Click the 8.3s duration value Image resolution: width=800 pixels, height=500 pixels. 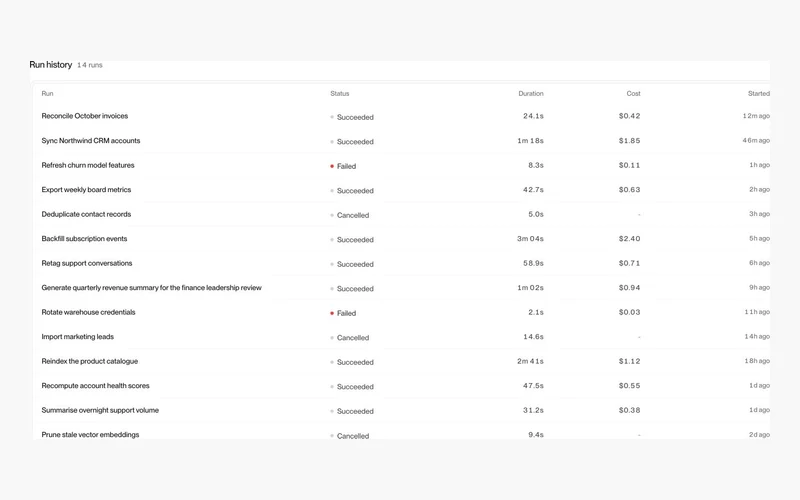(x=536, y=165)
